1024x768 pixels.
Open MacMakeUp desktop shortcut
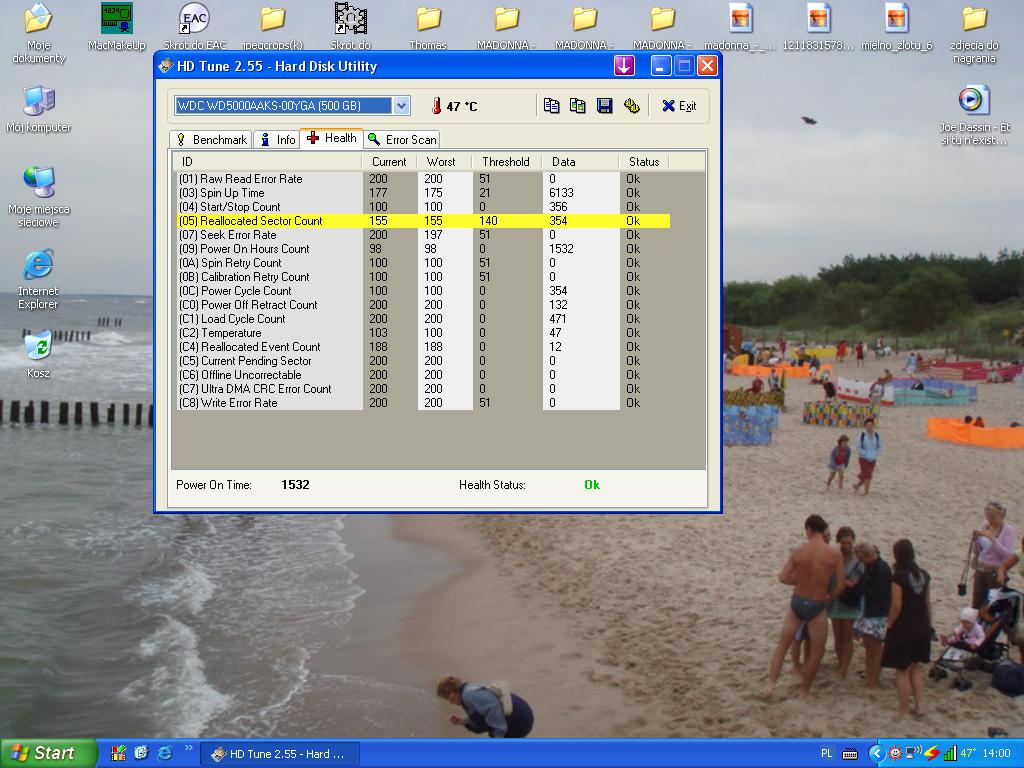point(117,26)
